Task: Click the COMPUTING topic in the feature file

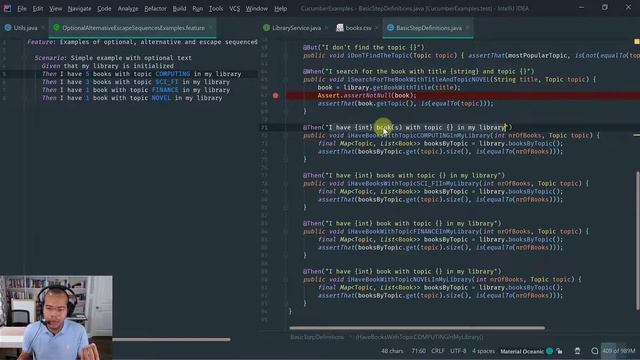Action: (x=172, y=74)
